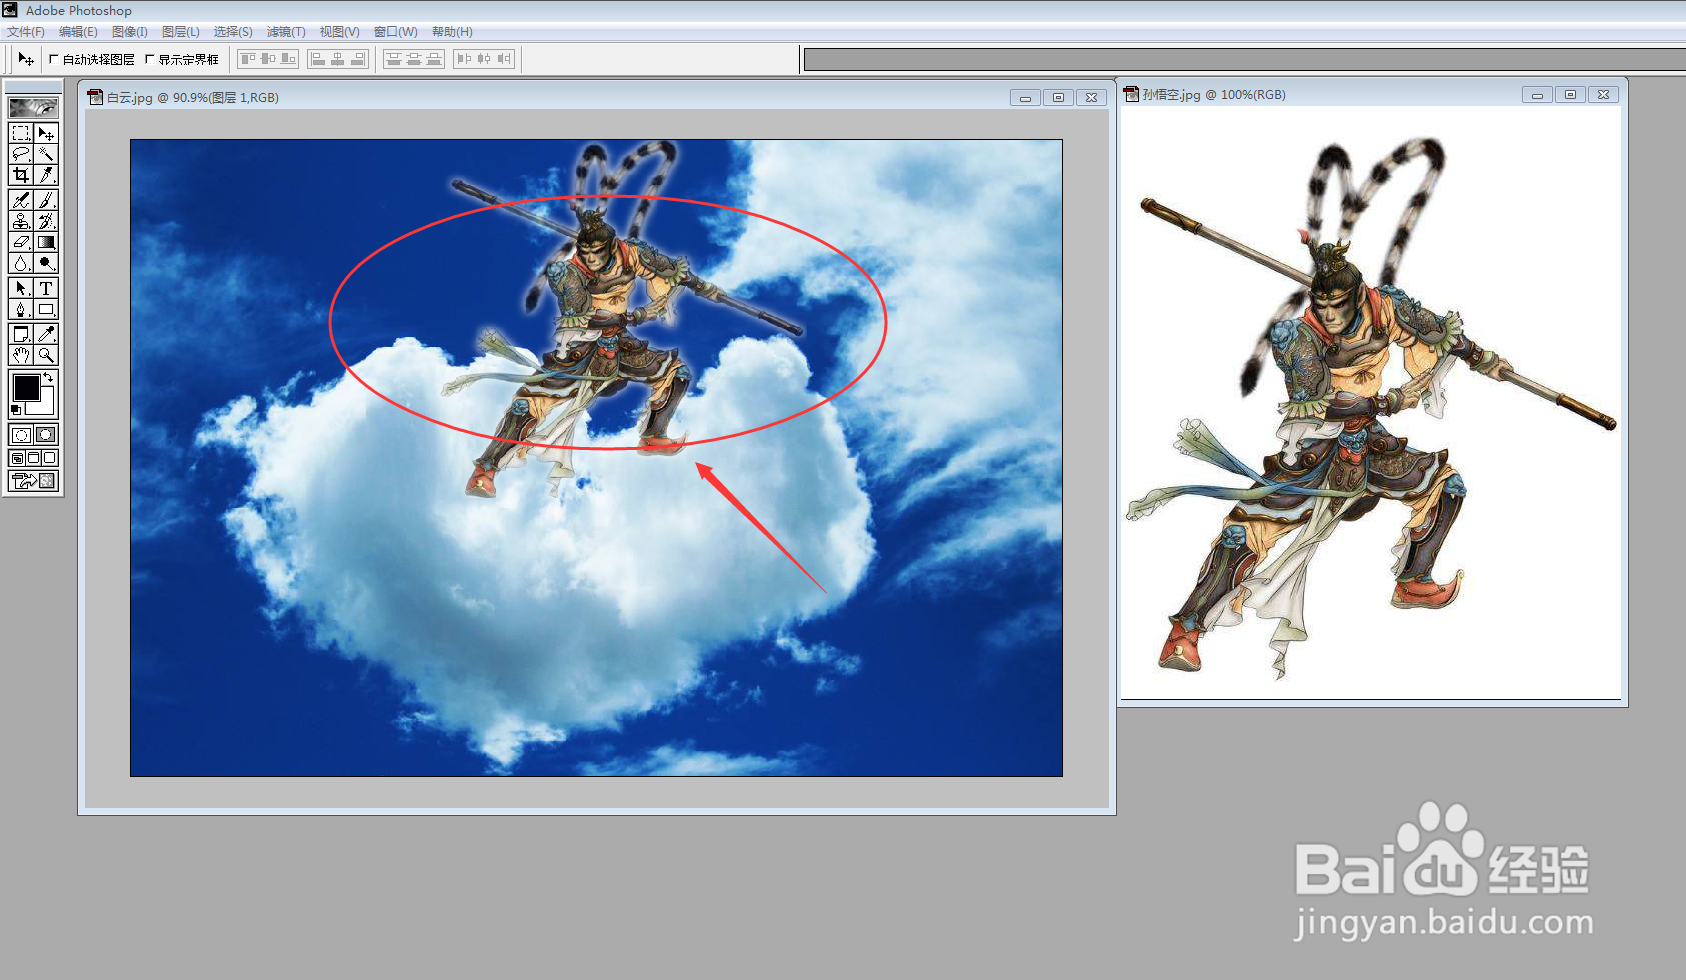The height and width of the screenshot is (980, 1686).
Task: Click Align Bottom Edges button
Action: [288, 59]
